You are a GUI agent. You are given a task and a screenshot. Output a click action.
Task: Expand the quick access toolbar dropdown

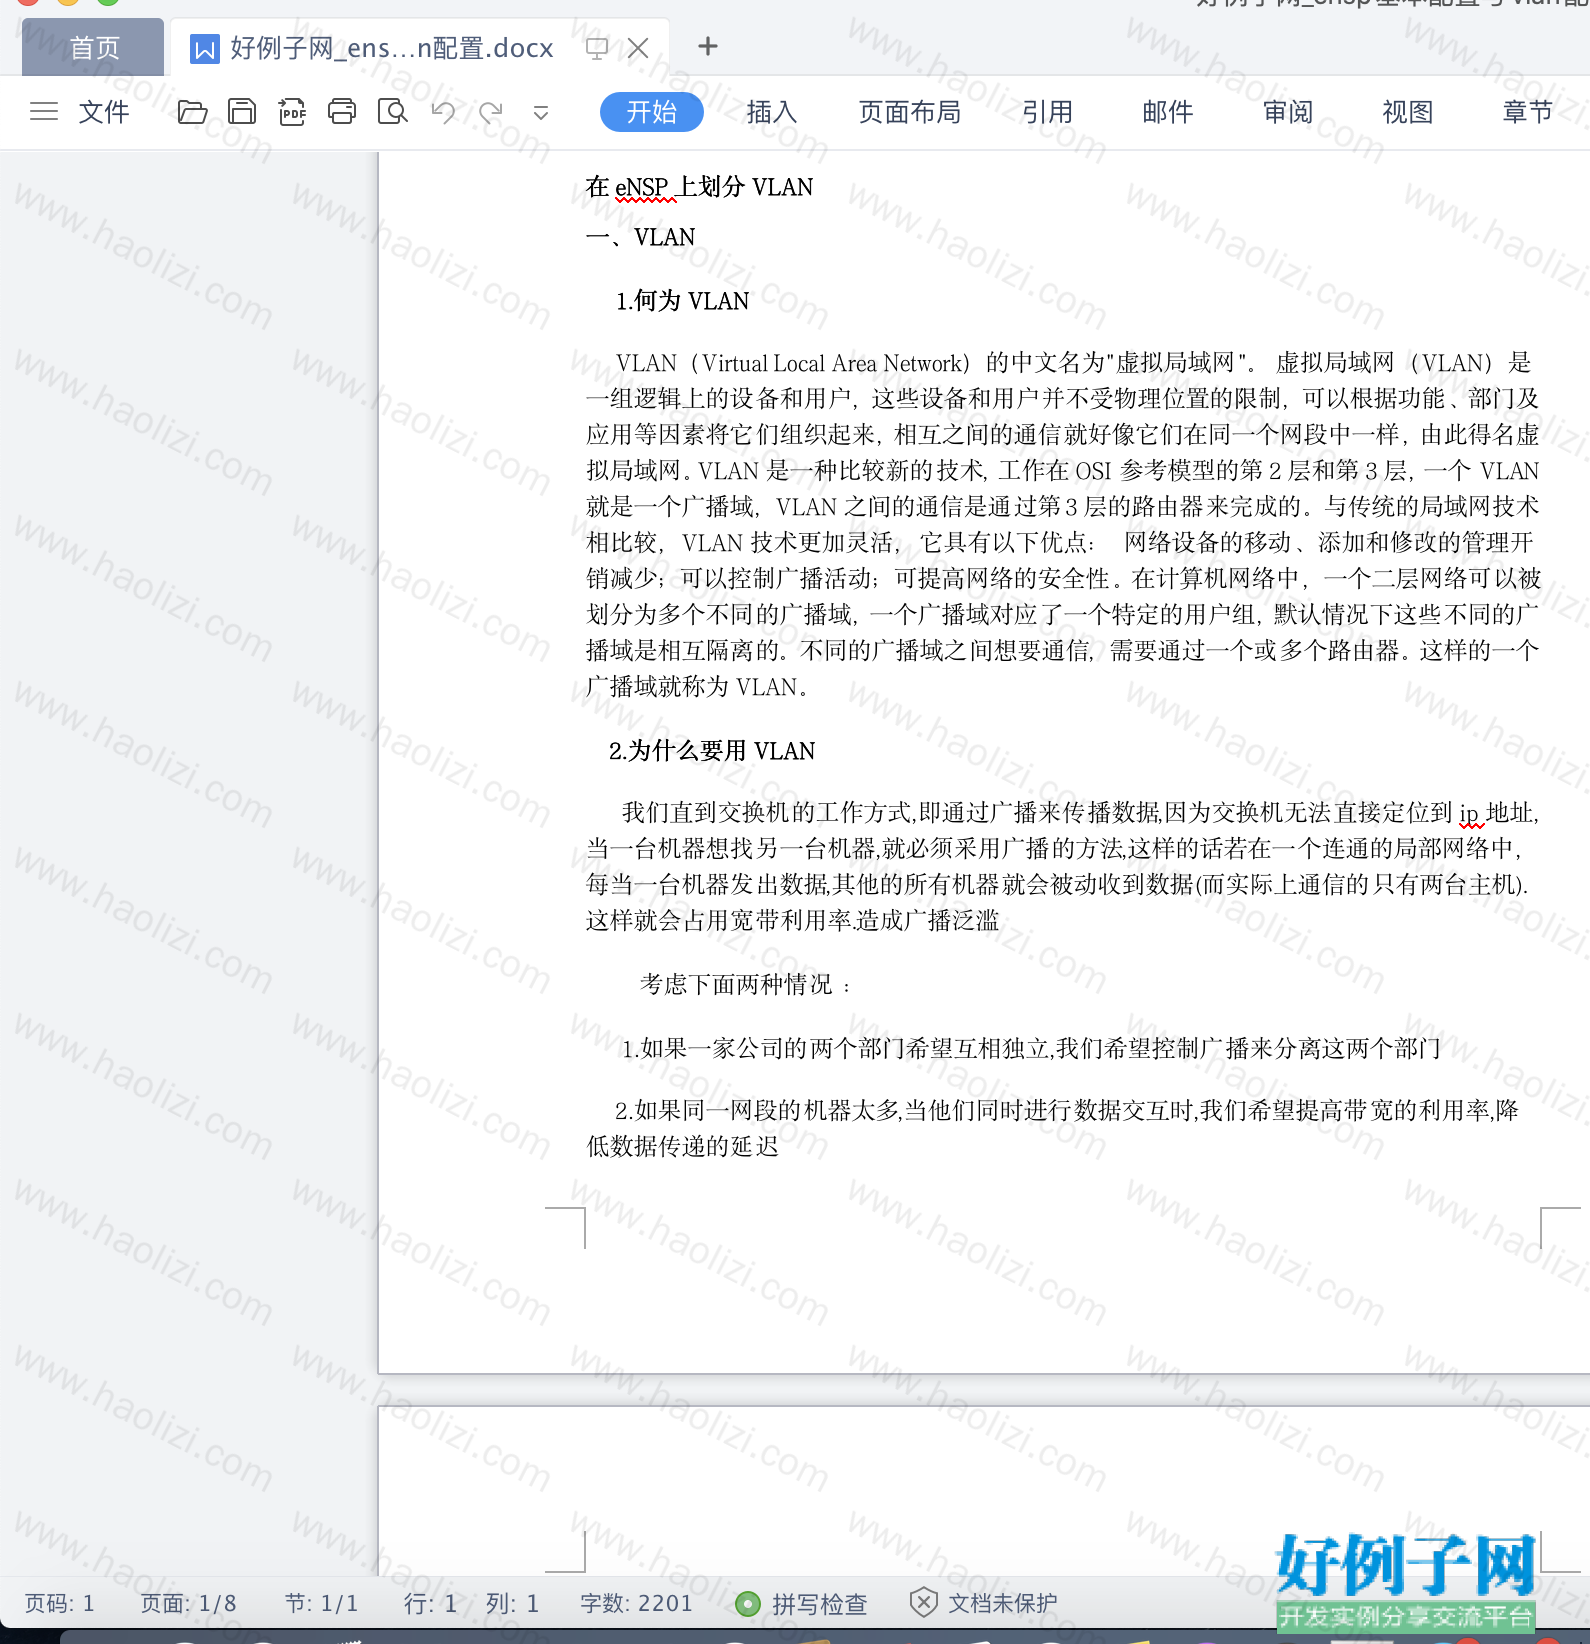point(541,113)
